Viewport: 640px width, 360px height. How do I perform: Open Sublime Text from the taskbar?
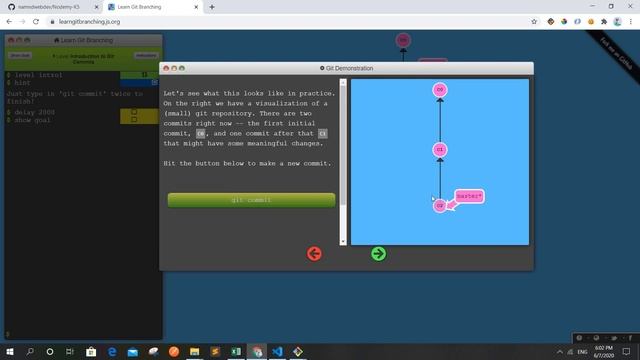pos(215,351)
